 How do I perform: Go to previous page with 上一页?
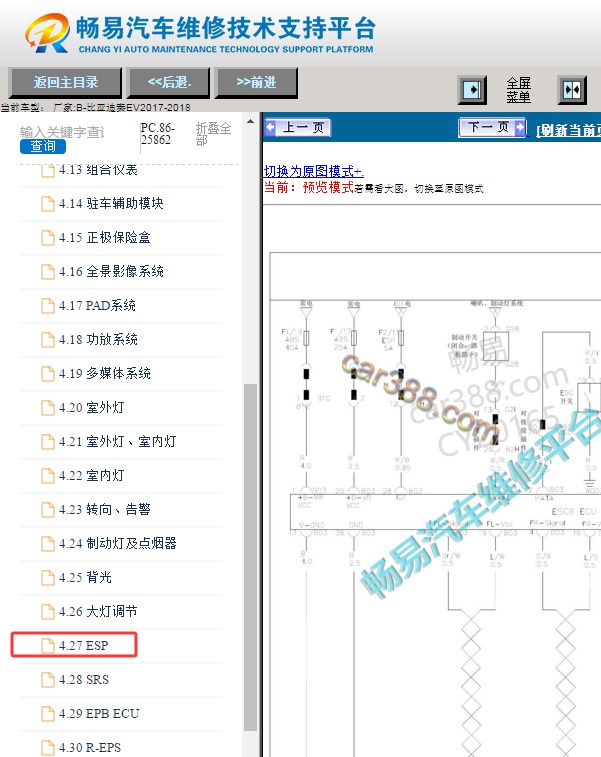[297, 127]
